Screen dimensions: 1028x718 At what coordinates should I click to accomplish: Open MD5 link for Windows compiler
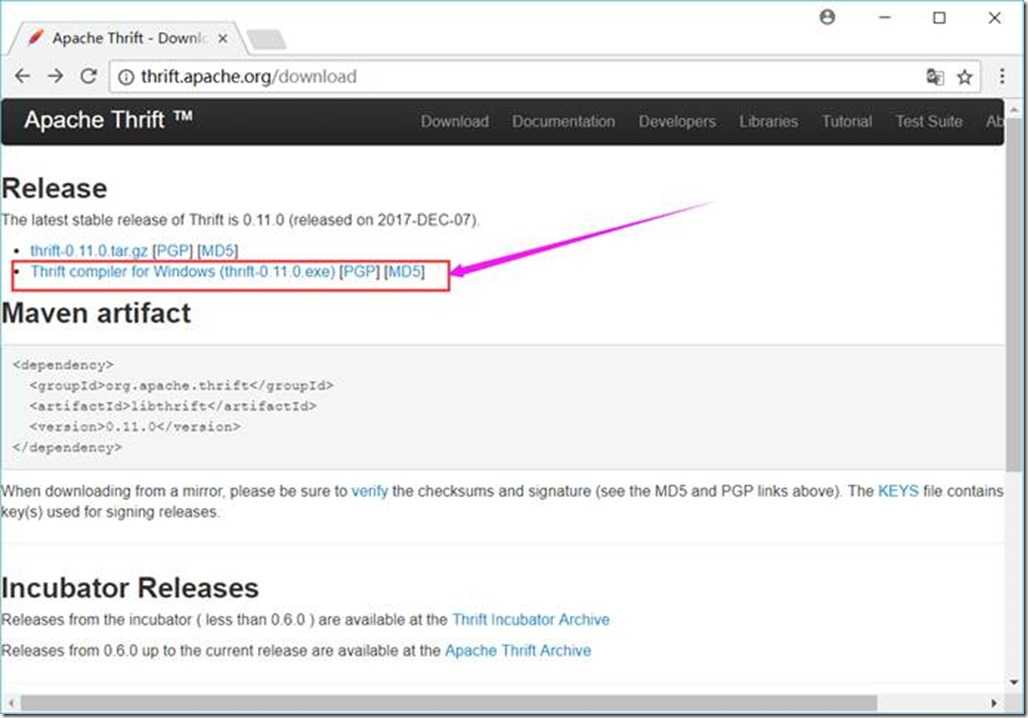pos(405,271)
